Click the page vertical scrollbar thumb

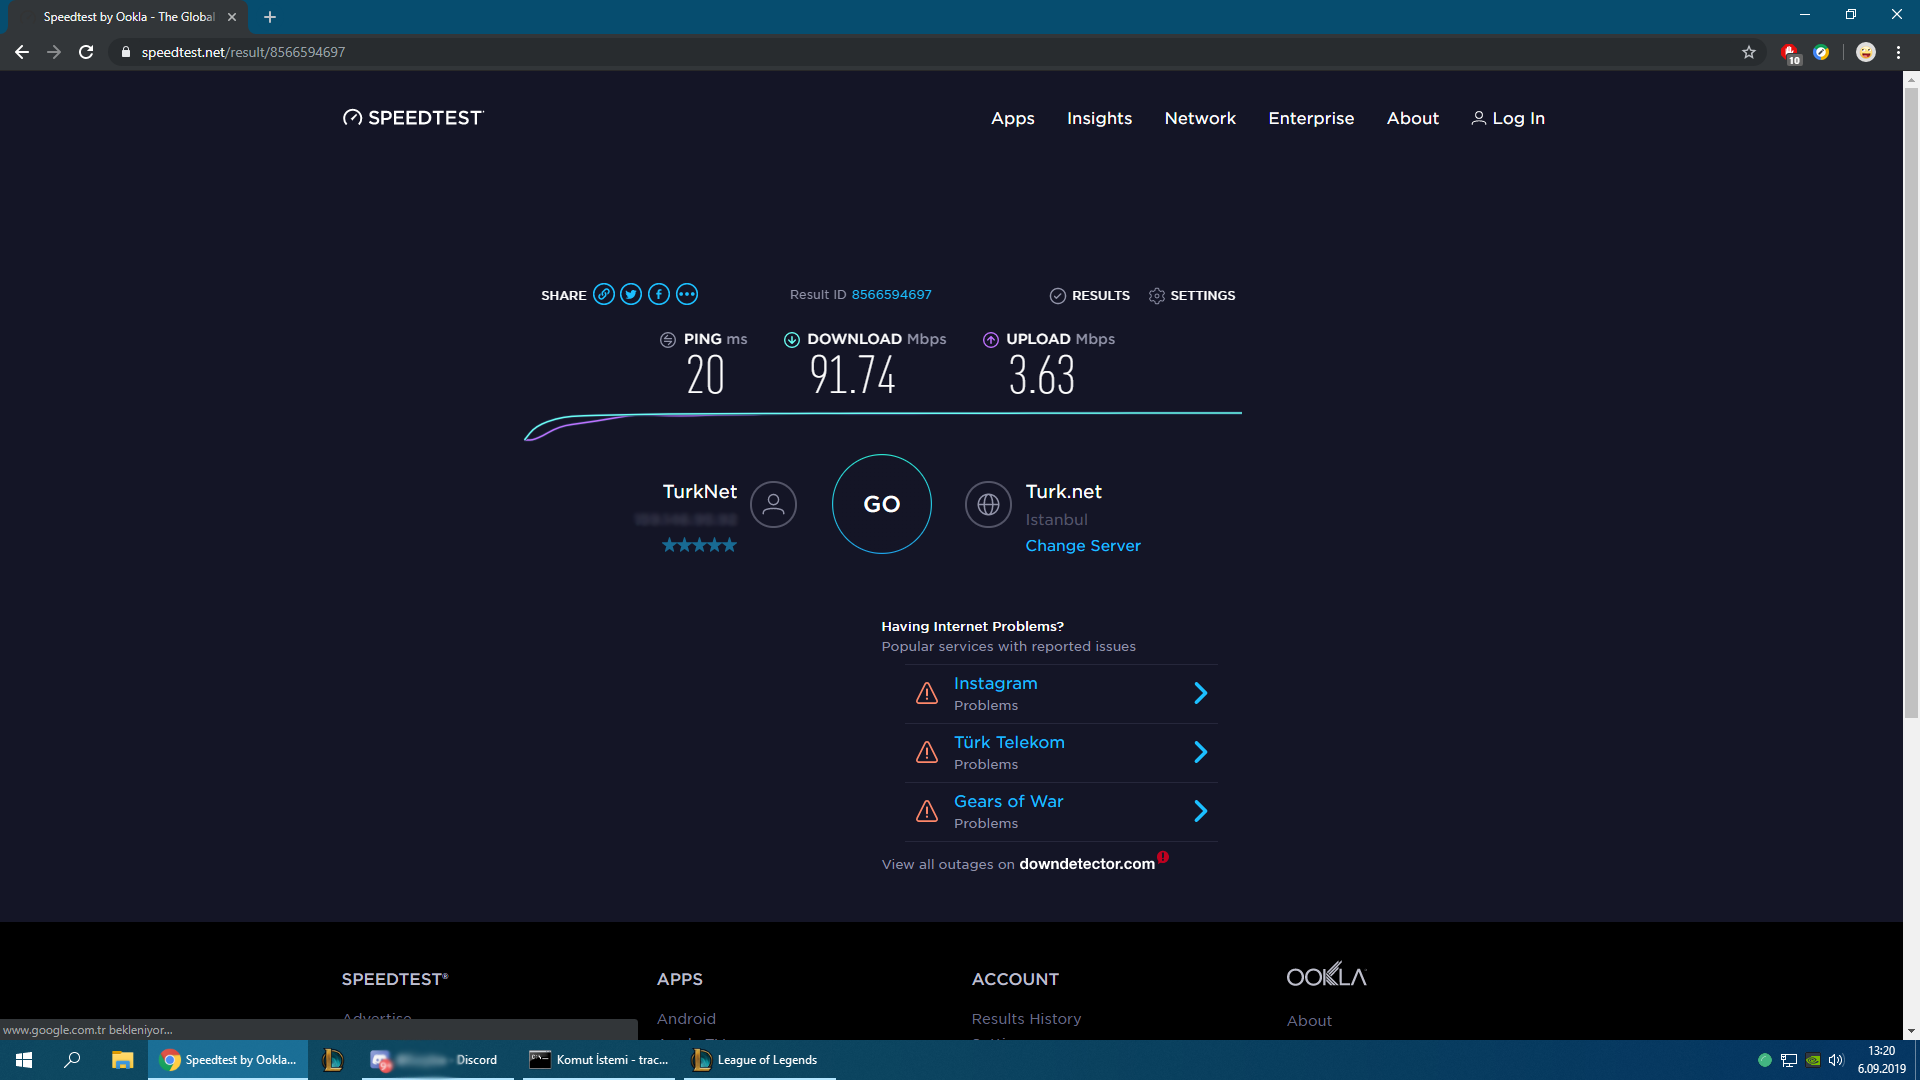1911,402
